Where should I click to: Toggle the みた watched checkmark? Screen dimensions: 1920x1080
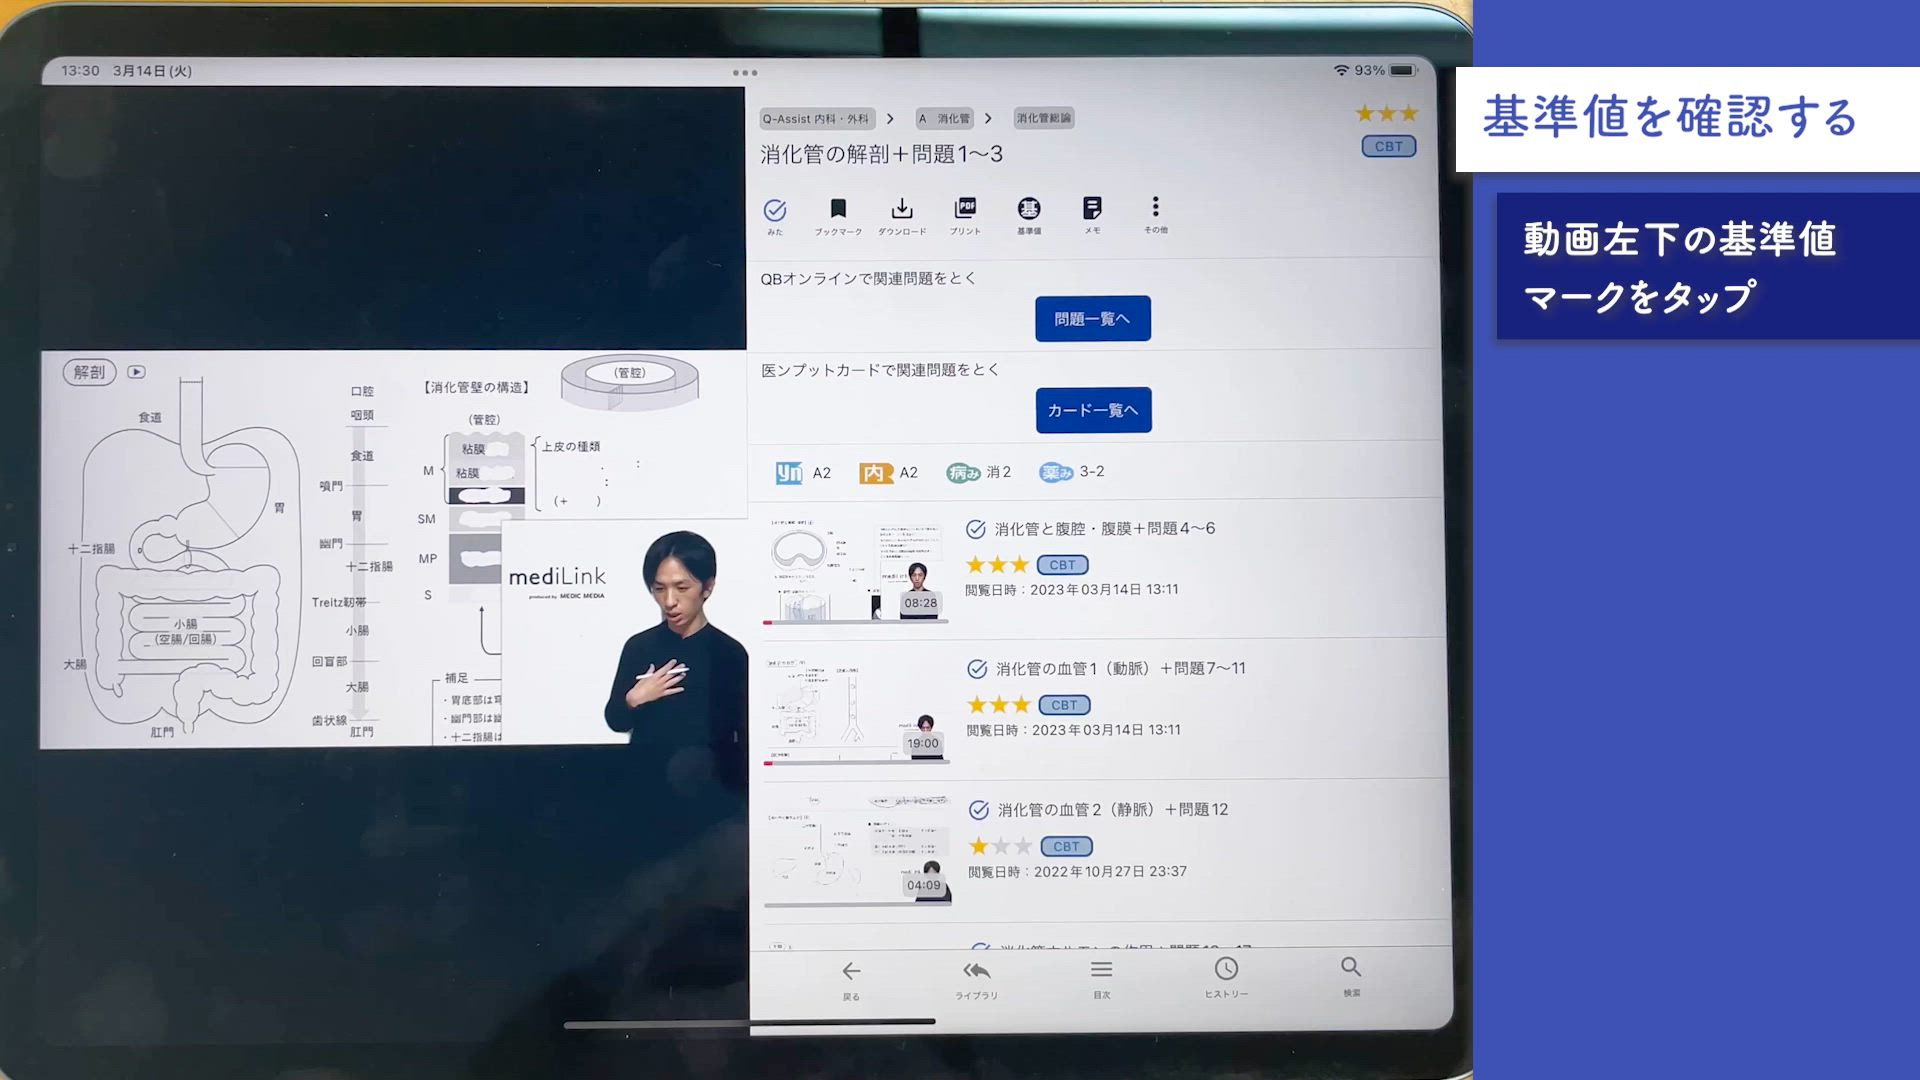coord(775,210)
